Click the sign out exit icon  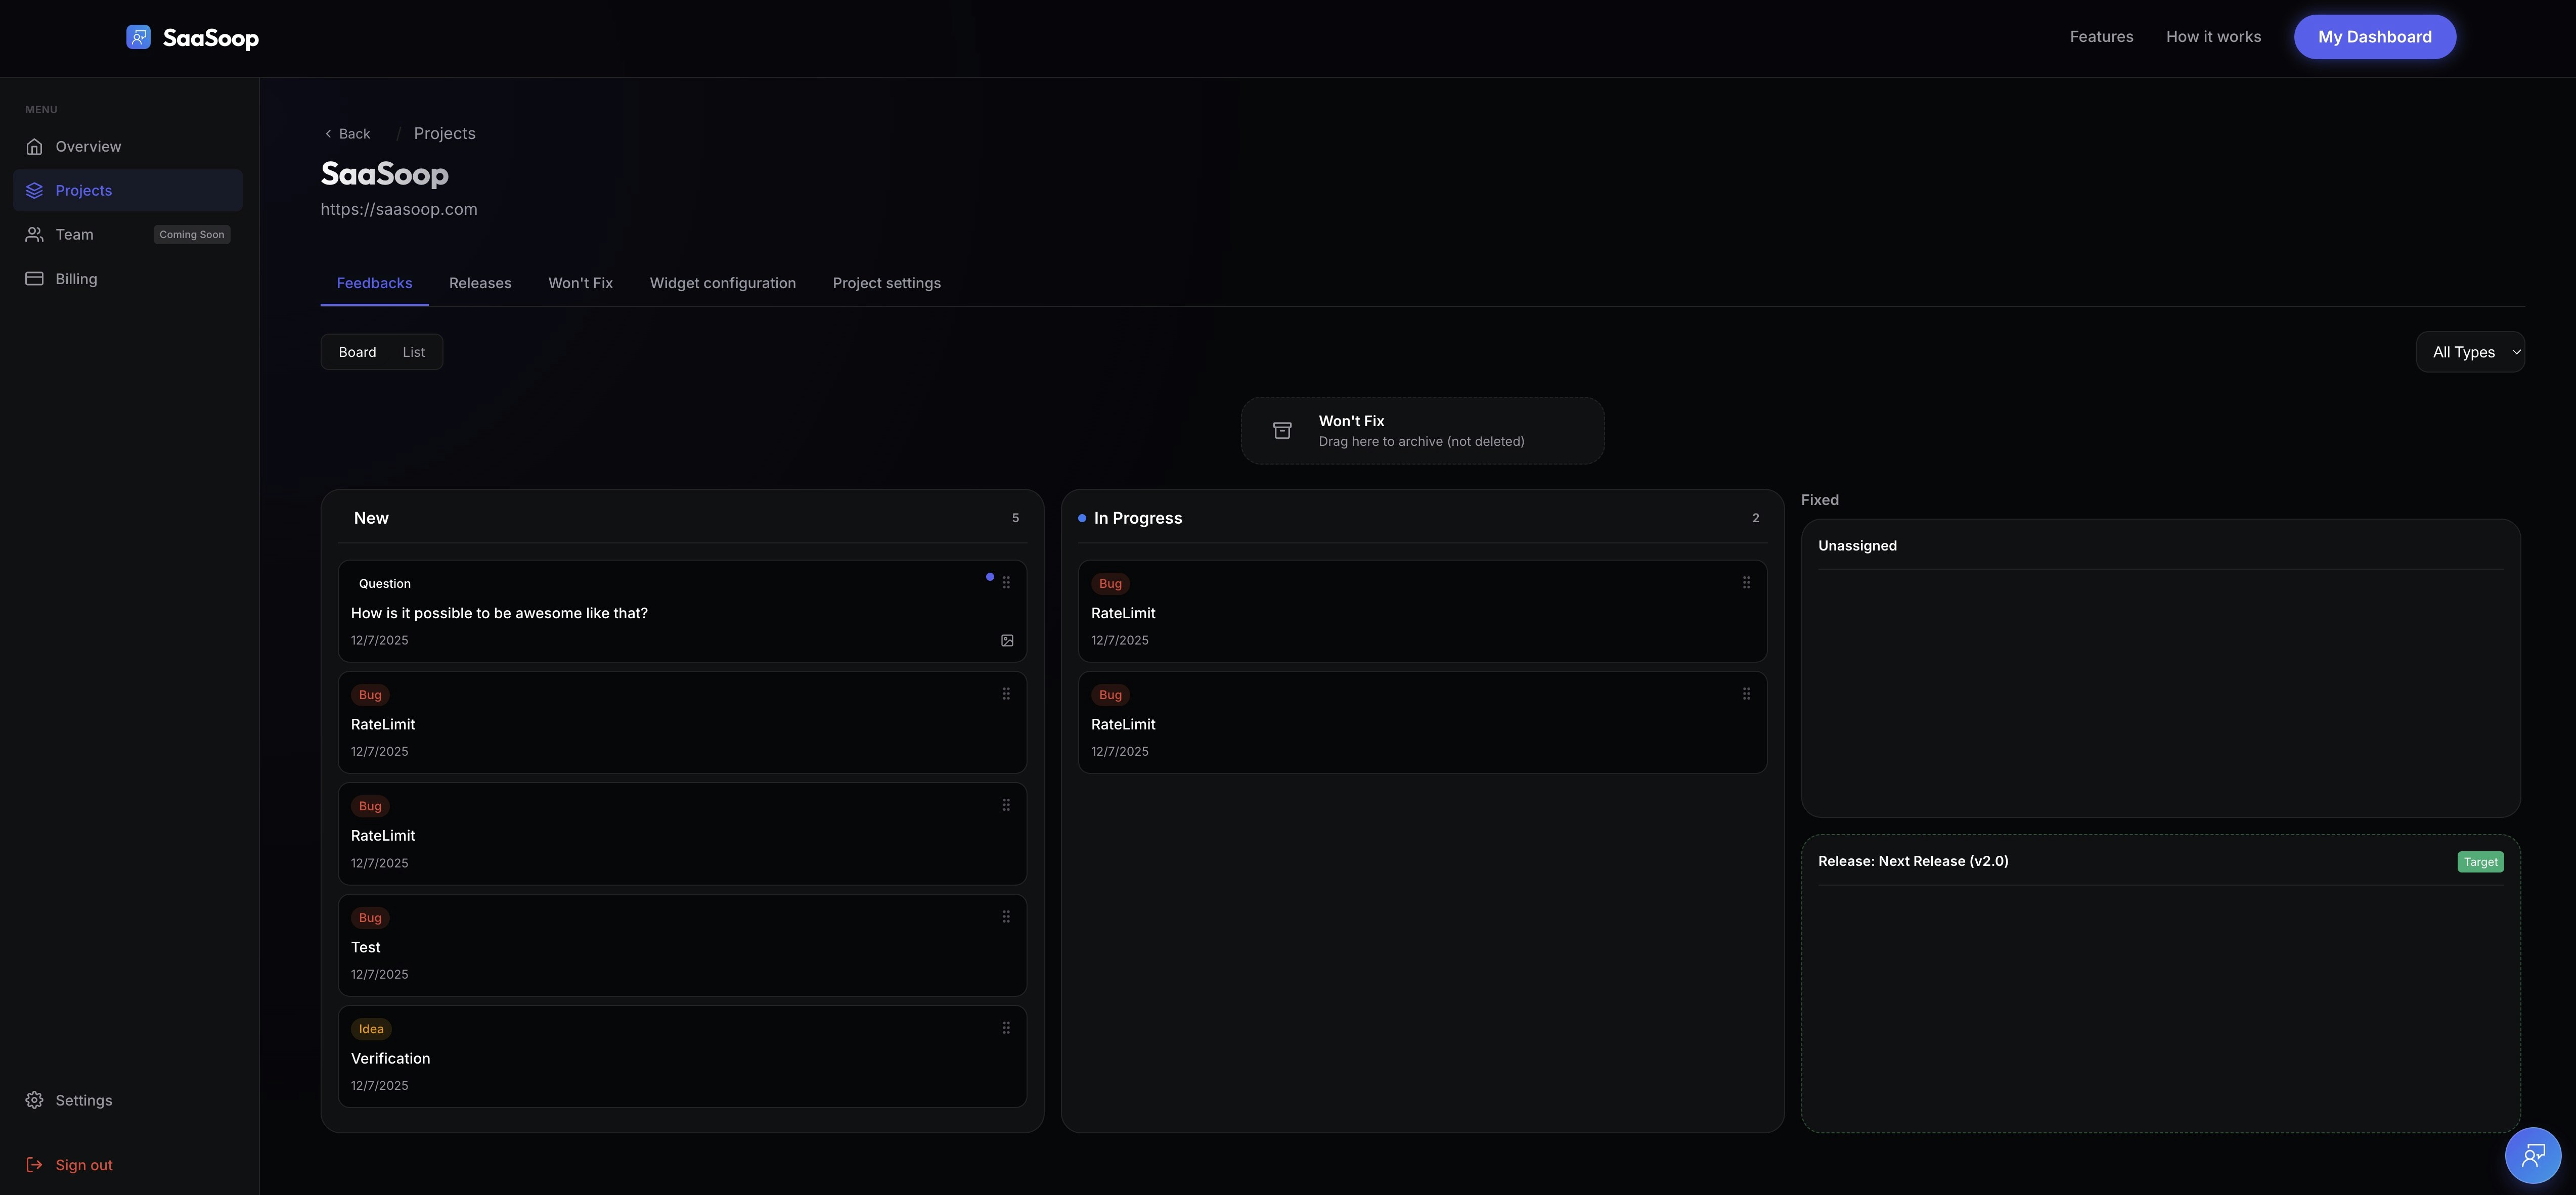click(x=34, y=1164)
